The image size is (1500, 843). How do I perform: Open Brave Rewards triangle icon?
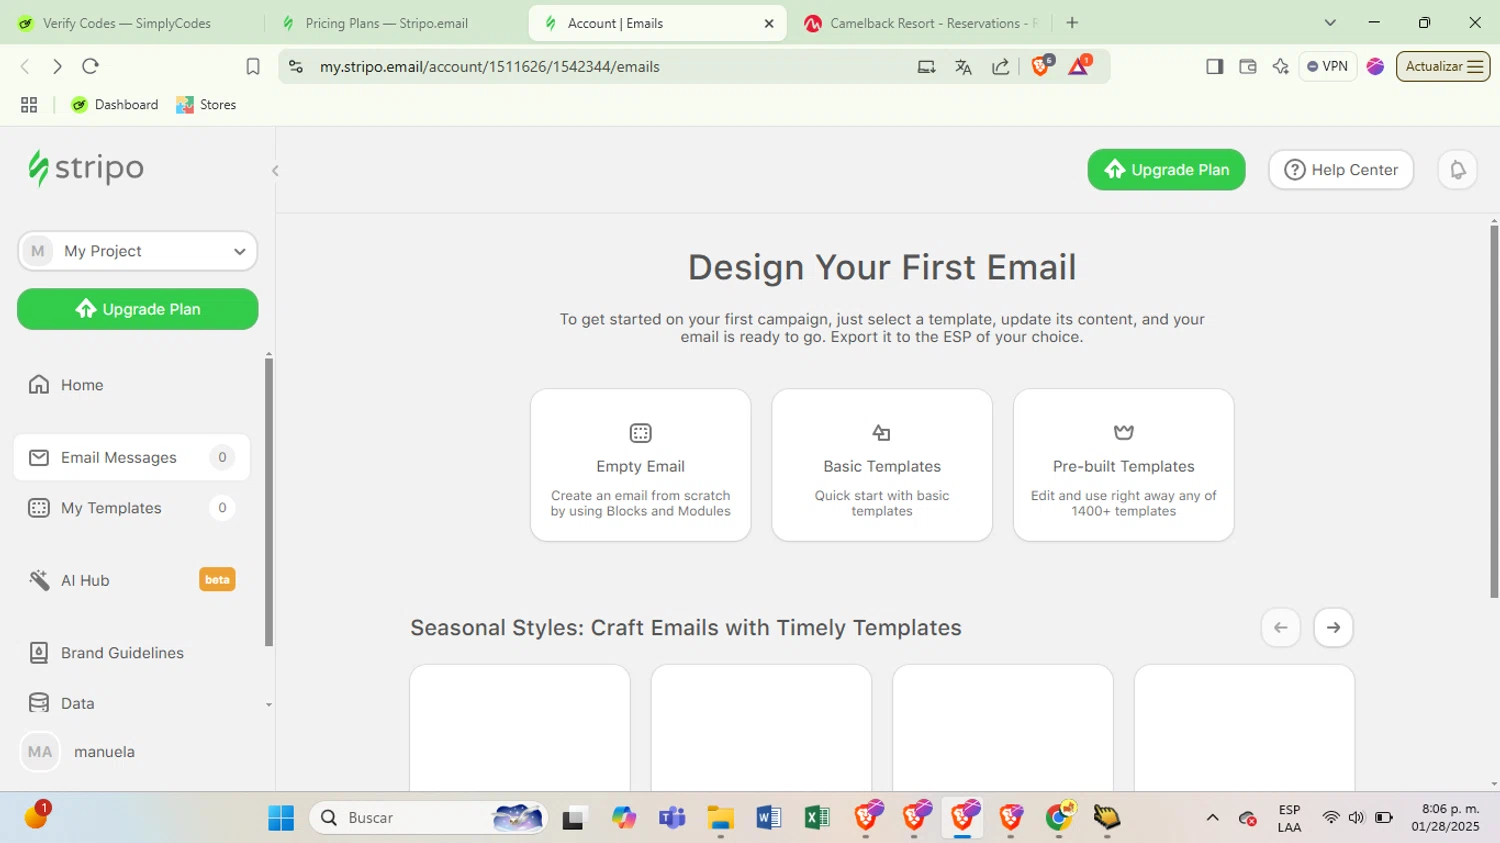click(1079, 66)
